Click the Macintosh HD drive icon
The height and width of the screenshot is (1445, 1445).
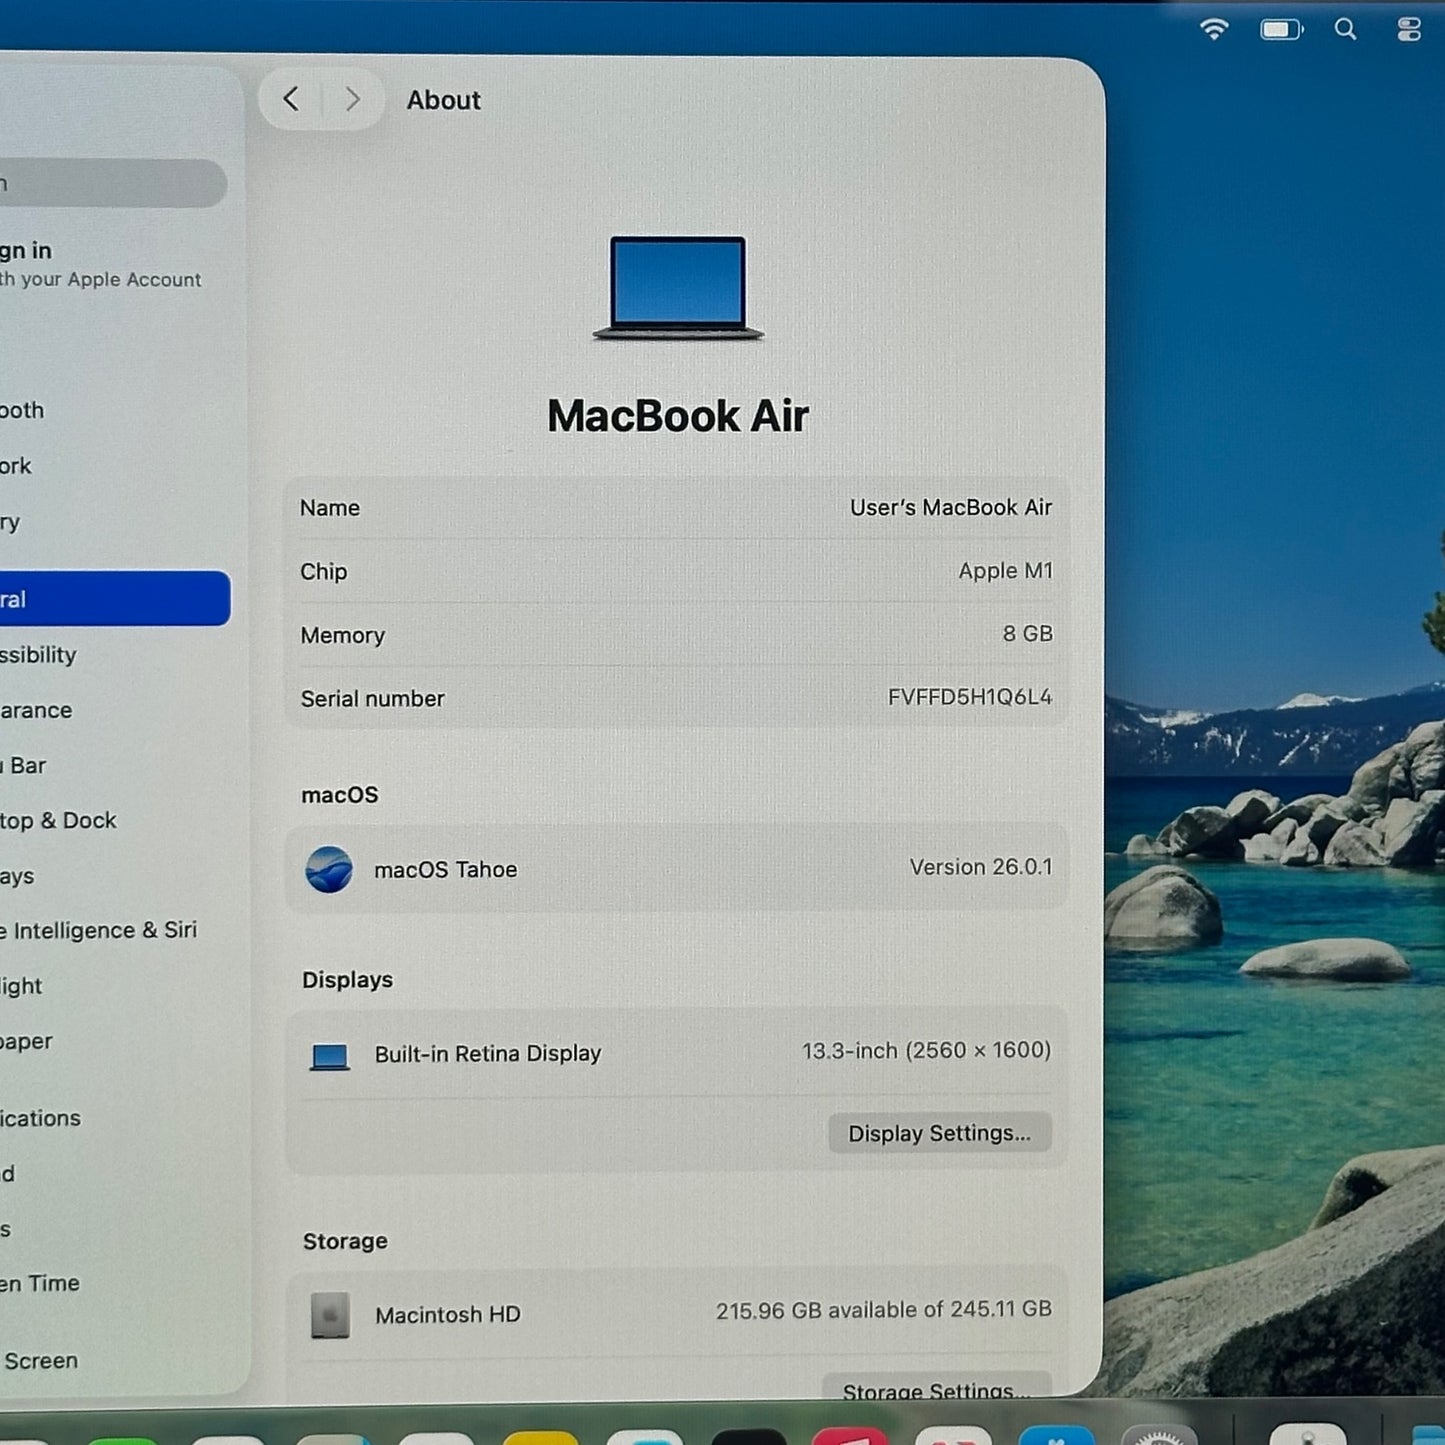[330, 1315]
